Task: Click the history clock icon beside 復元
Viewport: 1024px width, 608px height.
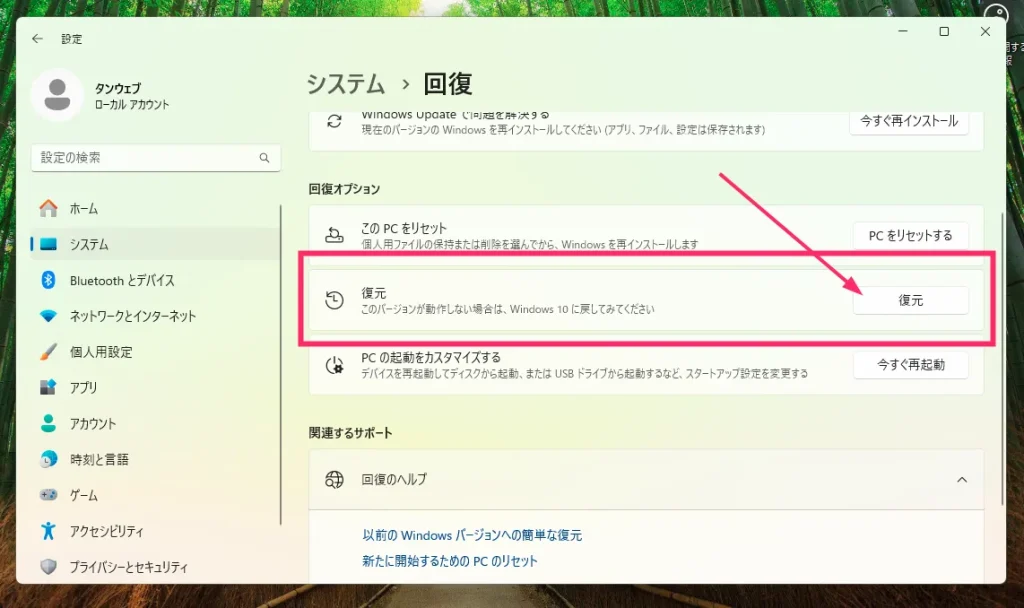Action: click(334, 300)
